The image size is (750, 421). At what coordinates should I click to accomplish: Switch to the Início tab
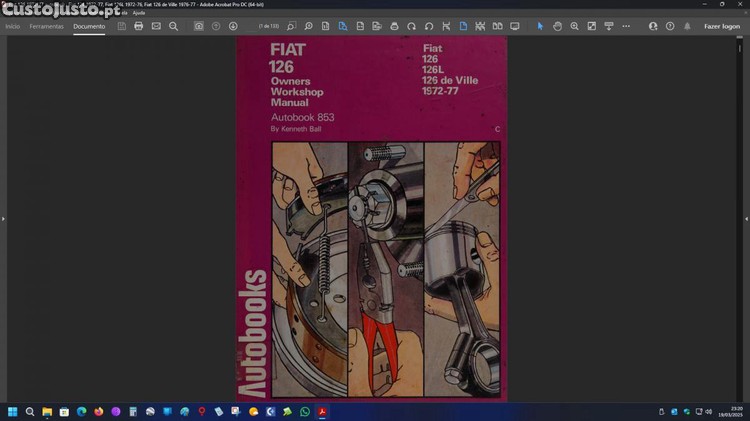(12, 26)
